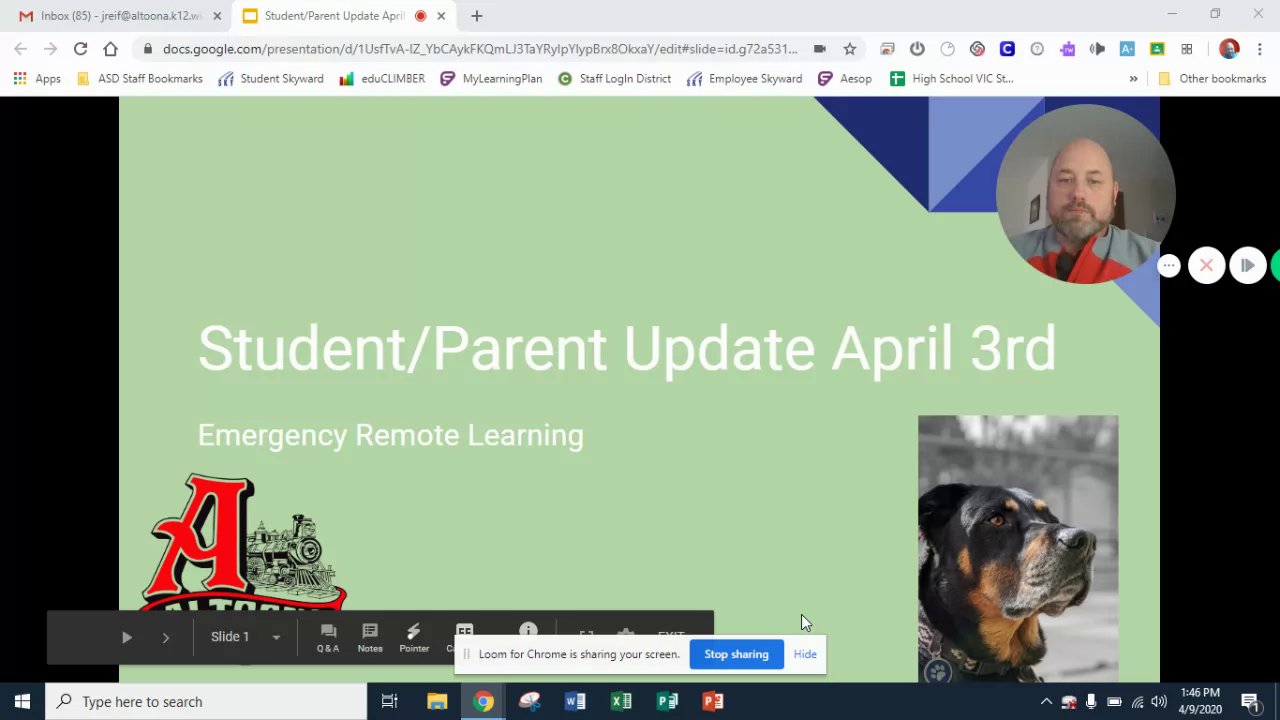The height and width of the screenshot is (720, 1280).
Task: Open Aesop bookmark
Action: pos(845,78)
